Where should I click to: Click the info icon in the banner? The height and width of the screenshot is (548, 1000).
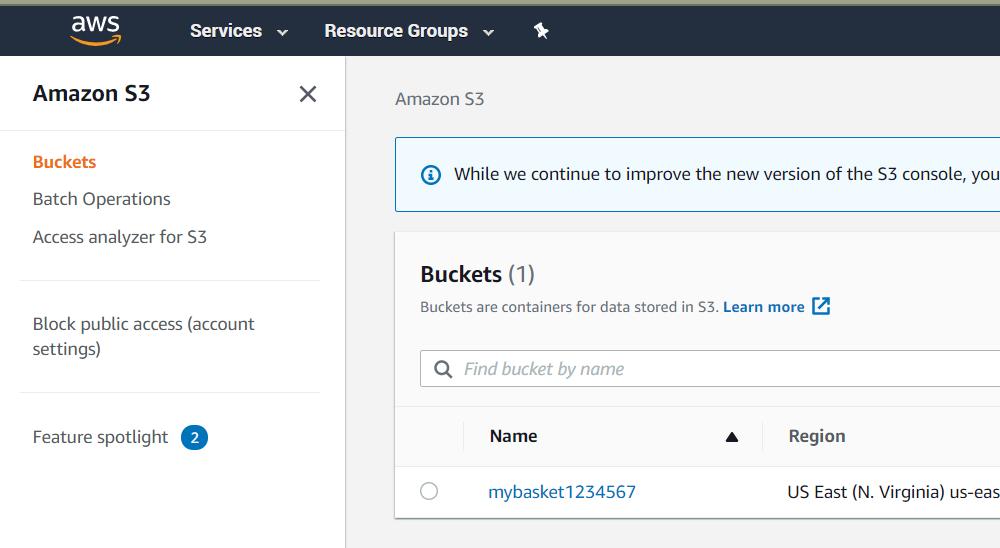[x=431, y=174]
